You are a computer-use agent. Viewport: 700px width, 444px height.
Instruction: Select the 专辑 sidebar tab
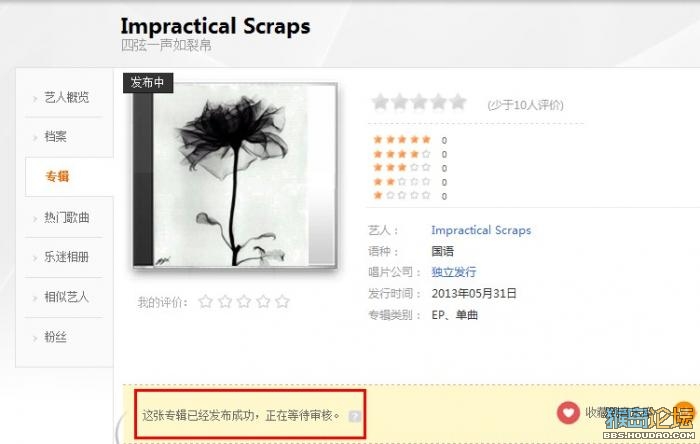58,176
